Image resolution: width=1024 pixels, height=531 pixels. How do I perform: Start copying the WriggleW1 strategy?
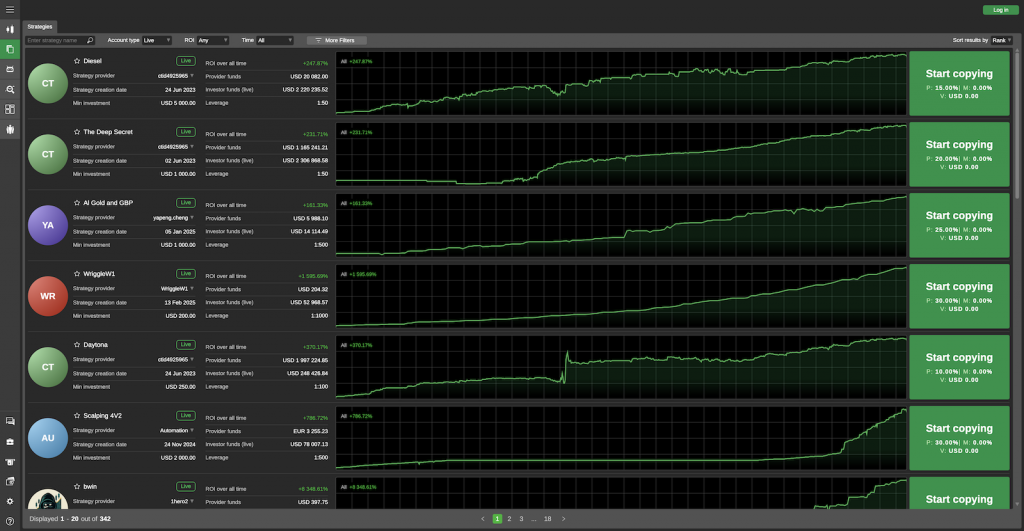959,296
